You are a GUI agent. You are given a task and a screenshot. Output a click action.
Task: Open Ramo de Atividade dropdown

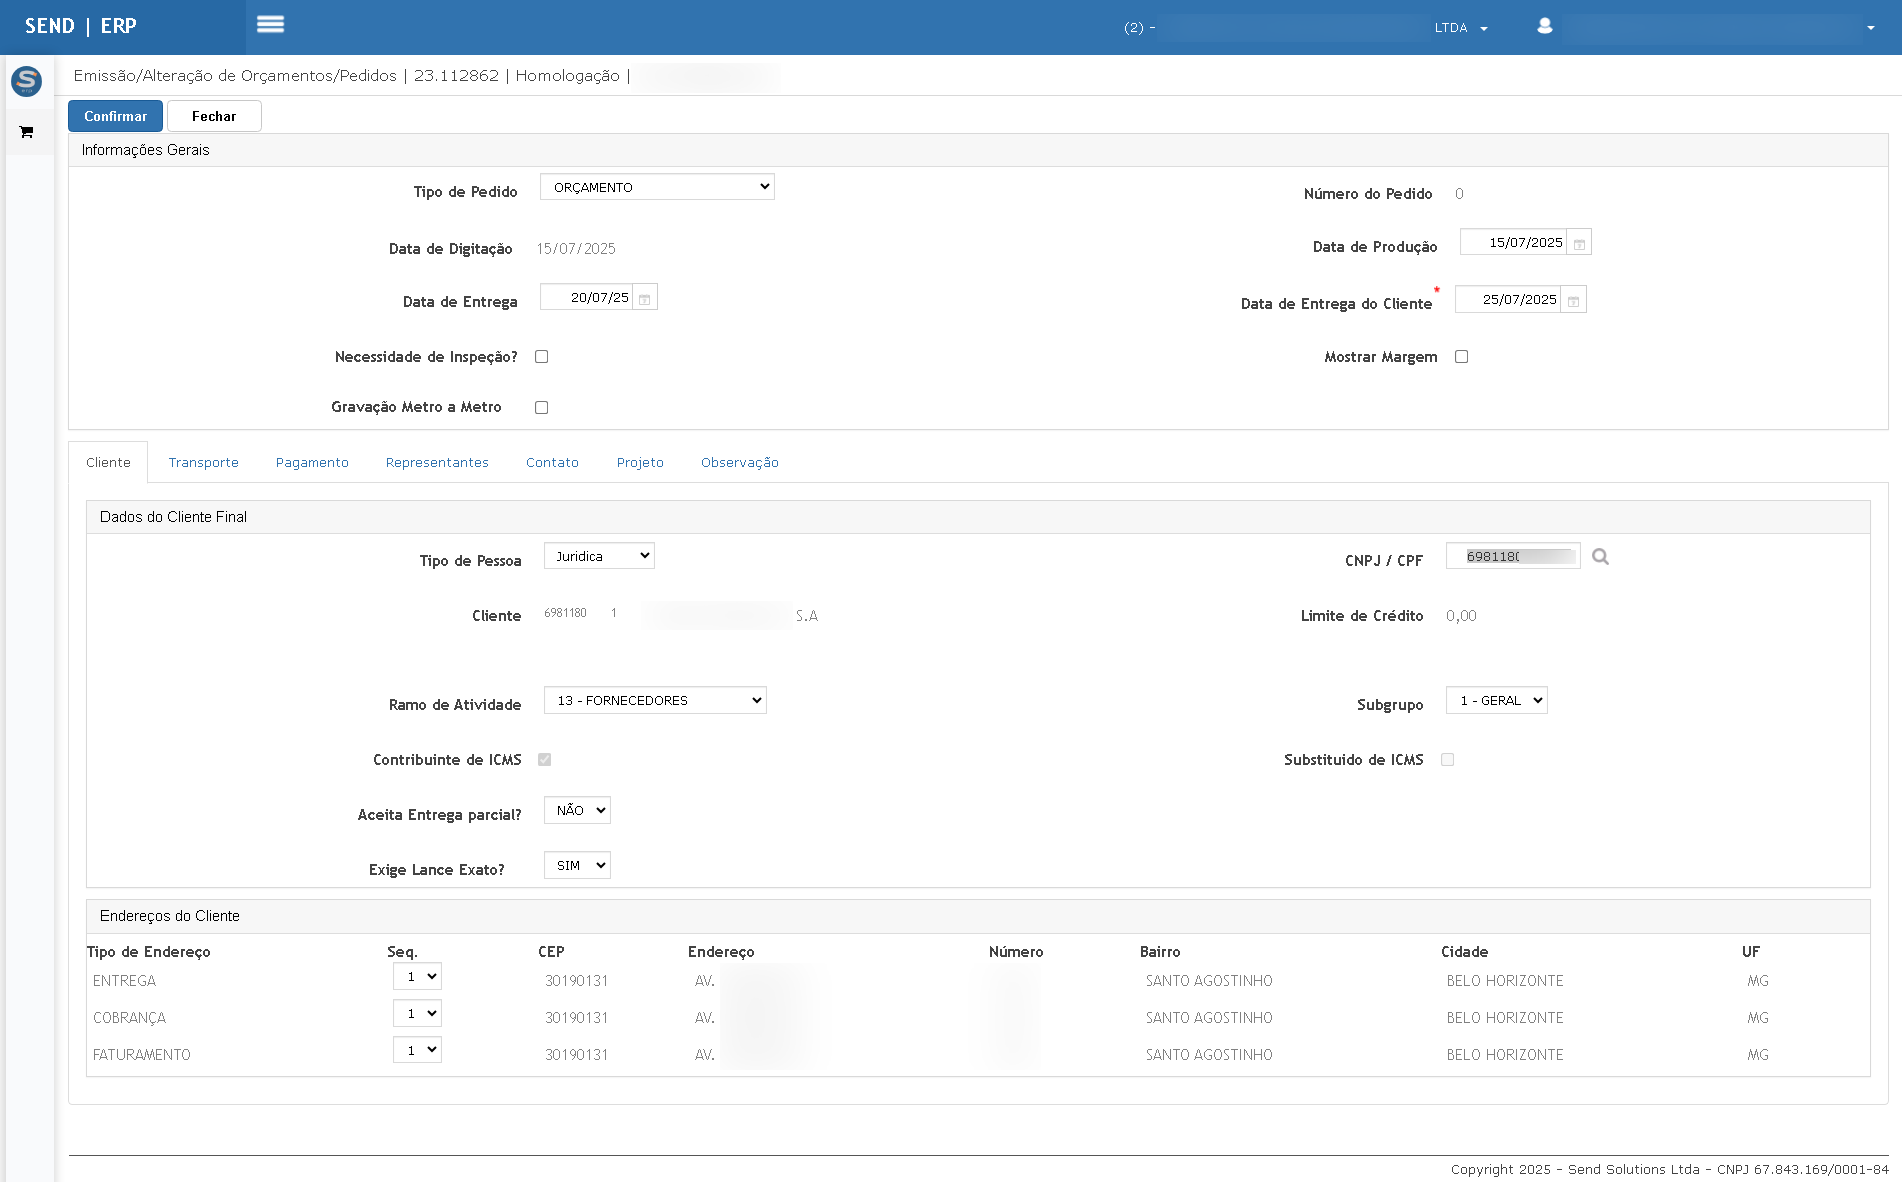[655, 701]
